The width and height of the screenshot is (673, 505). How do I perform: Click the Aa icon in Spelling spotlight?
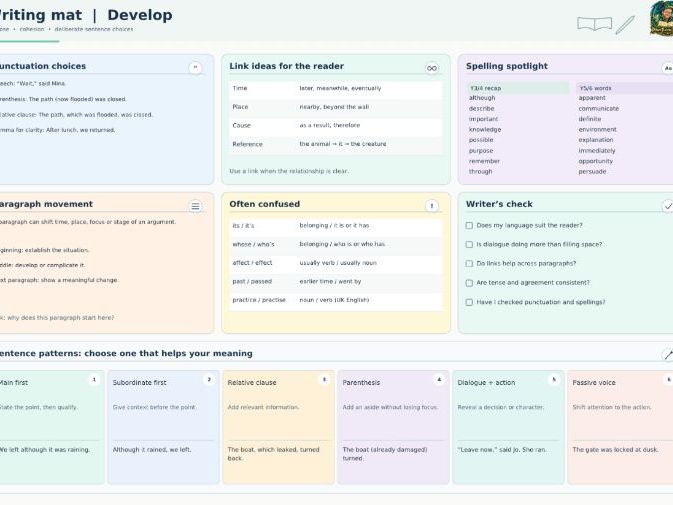(x=667, y=68)
